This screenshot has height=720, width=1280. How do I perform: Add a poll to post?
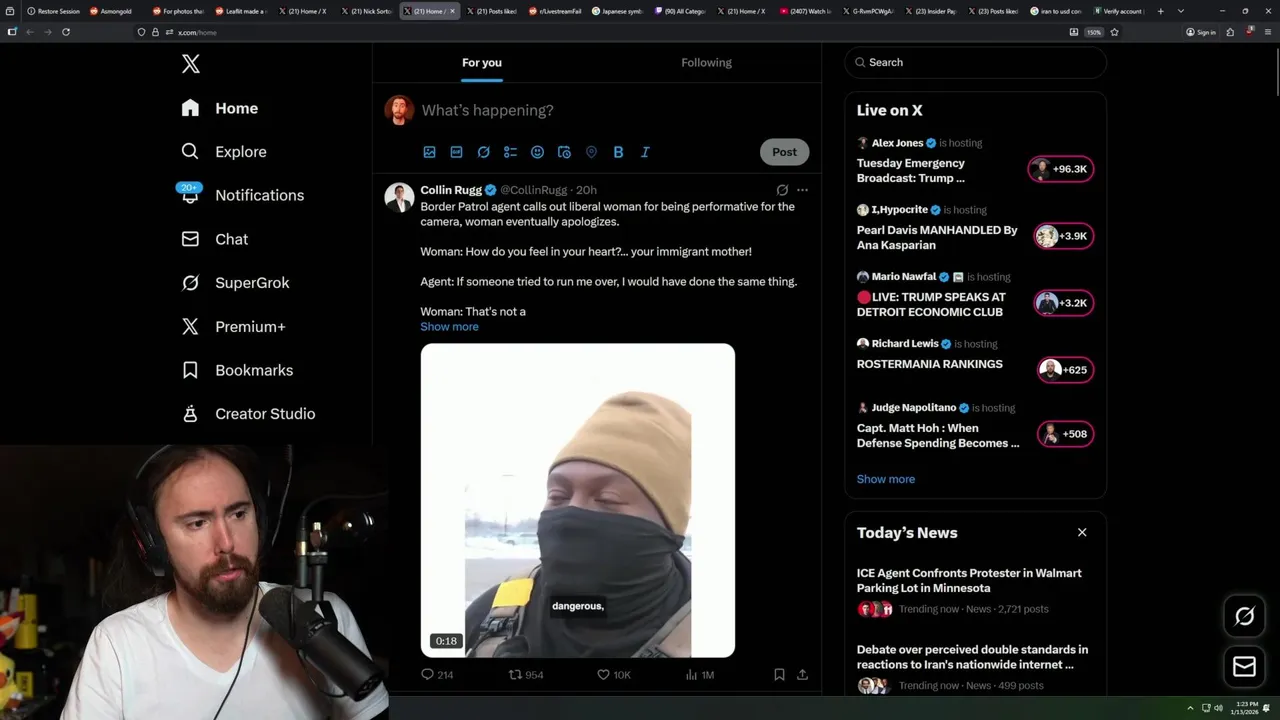click(510, 152)
